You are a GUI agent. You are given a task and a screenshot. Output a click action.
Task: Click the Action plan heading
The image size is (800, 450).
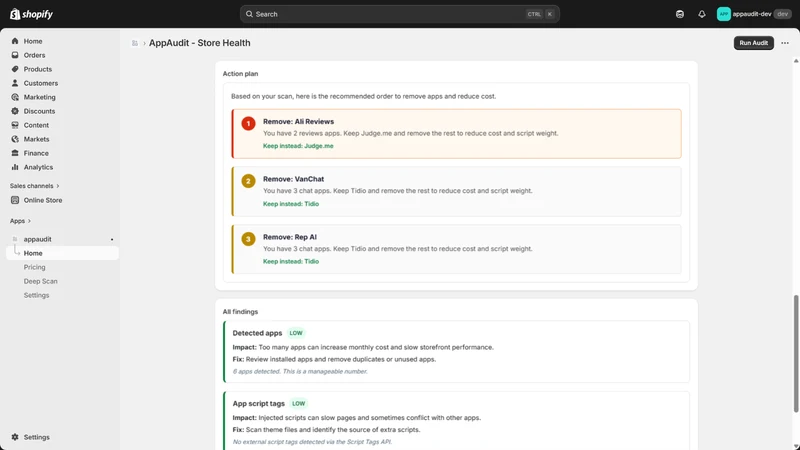click(240, 73)
